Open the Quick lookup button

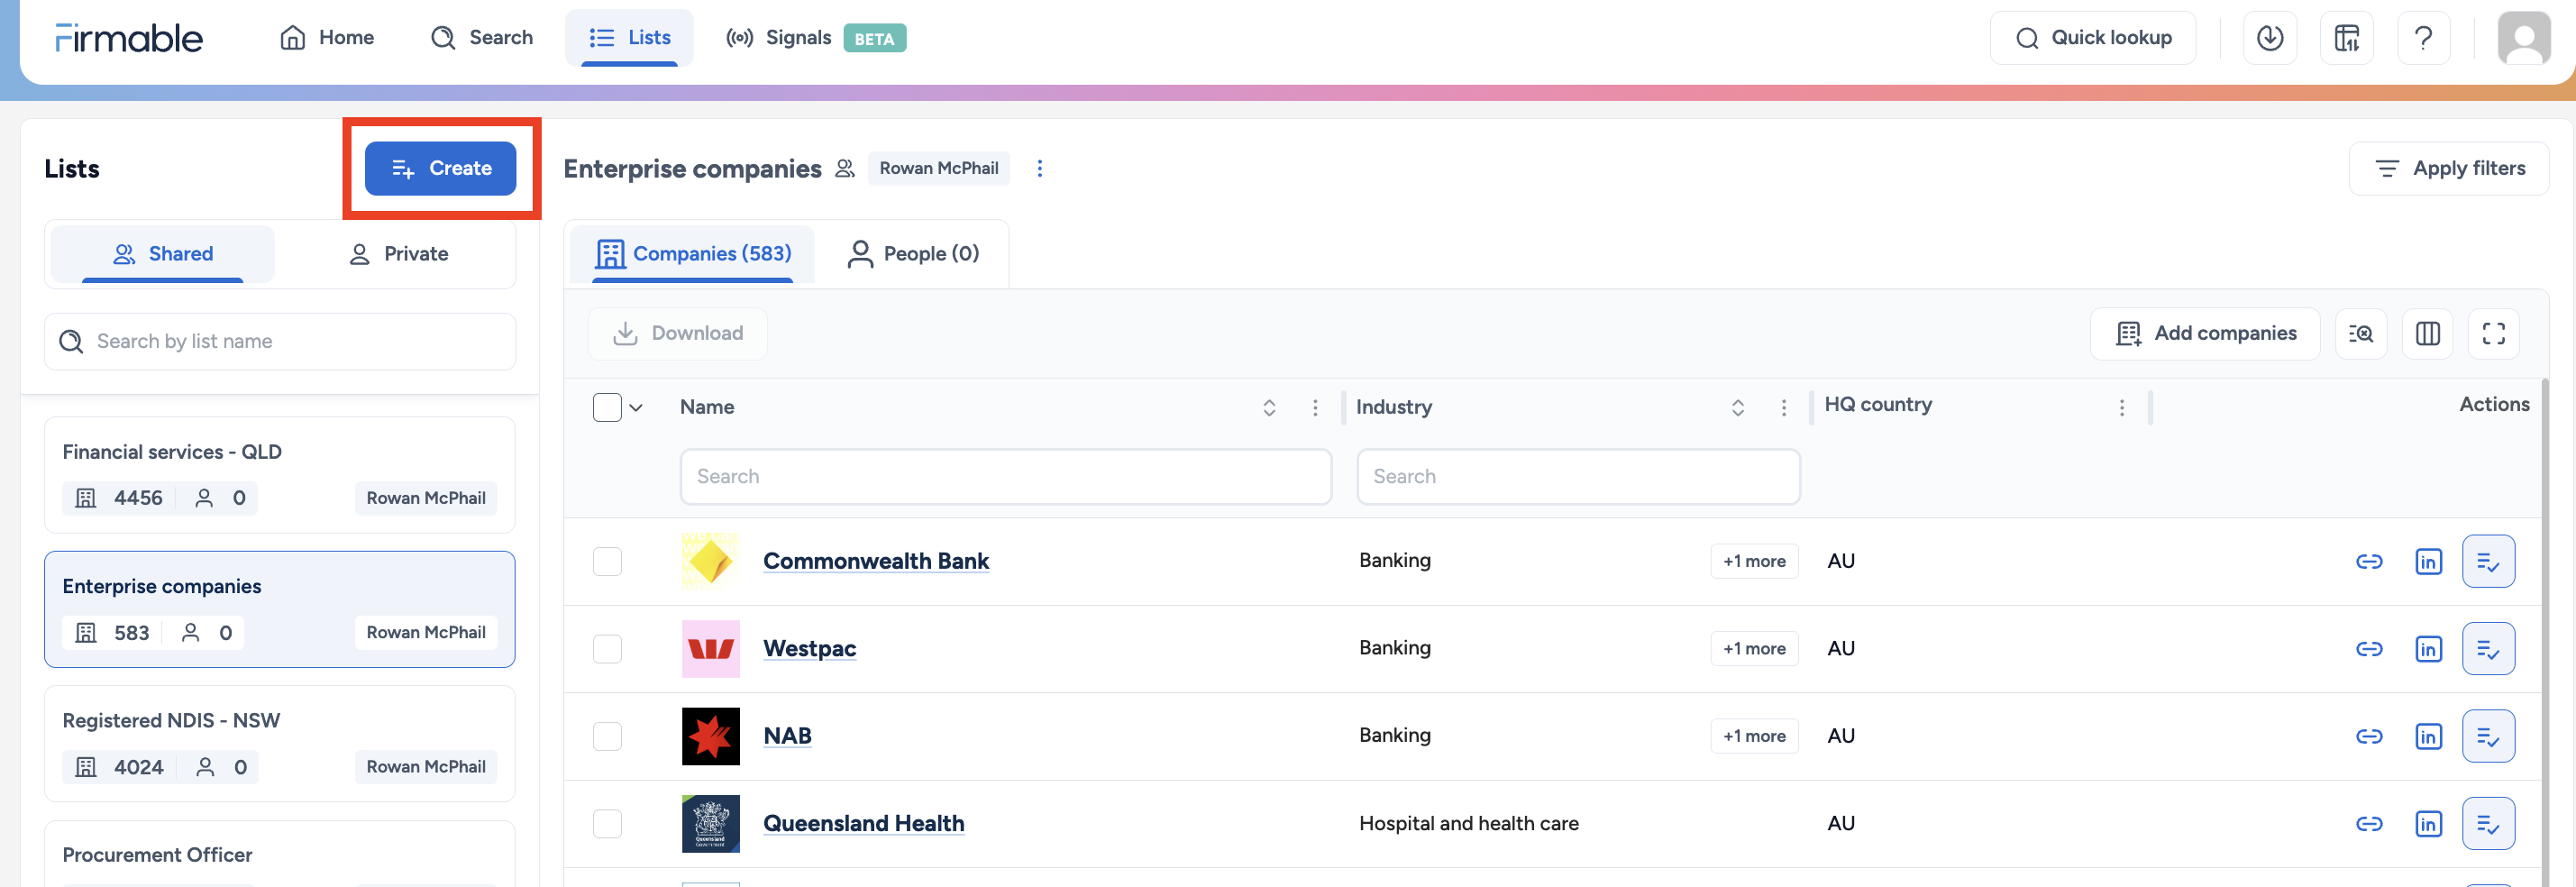tap(2093, 38)
